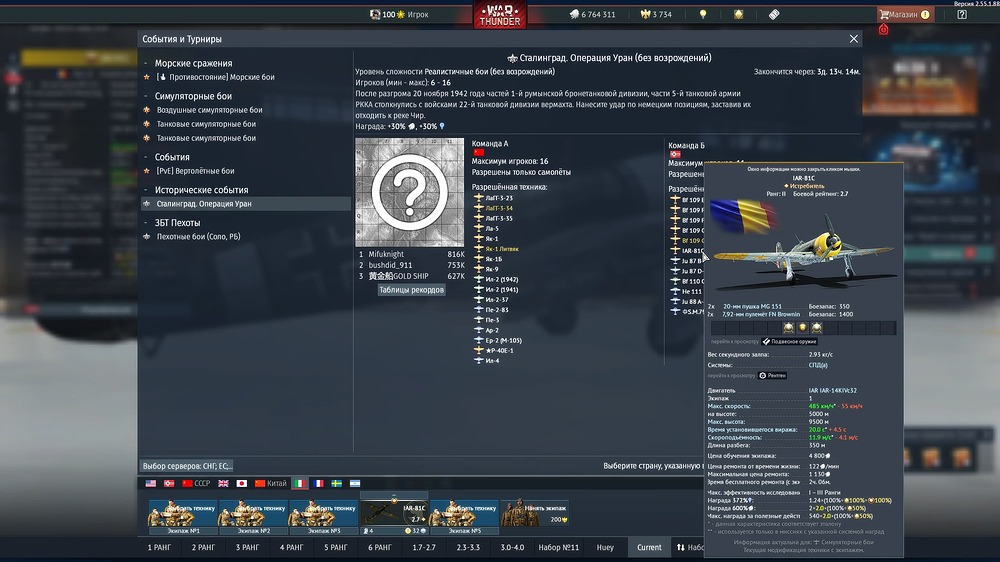Screen dimensions: 1000x562
Task: Close the События и Турниры window
Action: click(853, 39)
